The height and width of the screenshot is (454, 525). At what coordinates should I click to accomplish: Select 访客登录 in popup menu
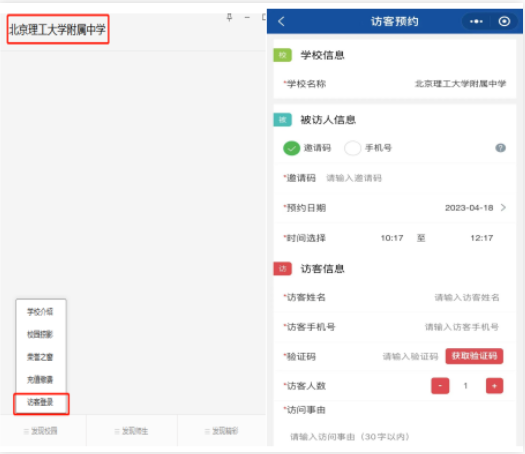click(x=40, y=402)
